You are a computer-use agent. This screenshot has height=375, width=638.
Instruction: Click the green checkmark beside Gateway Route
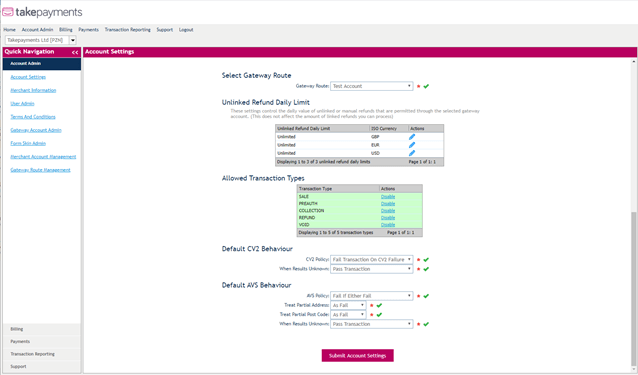426,86
